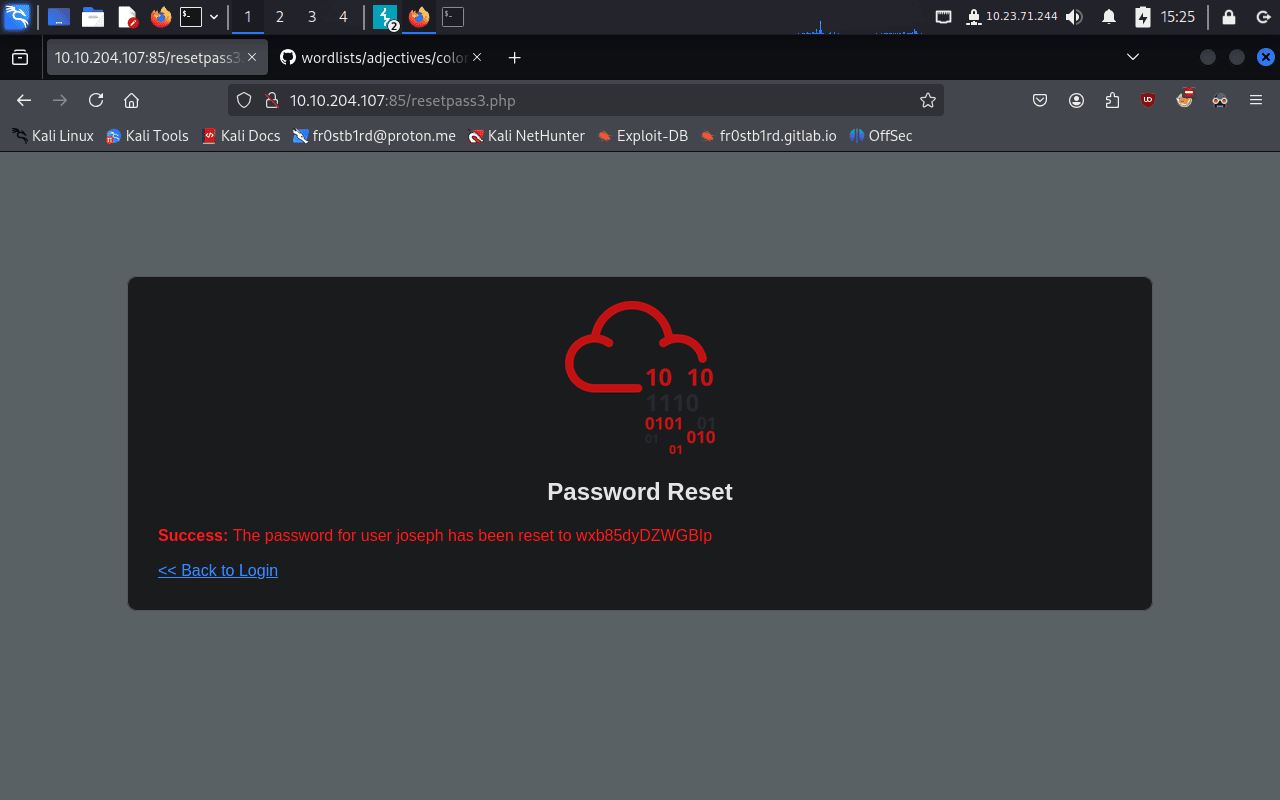The height and width of the screenshot is (800, 1280).
Task: Click the shield tracking protection icon
Action: pos(245,100)
